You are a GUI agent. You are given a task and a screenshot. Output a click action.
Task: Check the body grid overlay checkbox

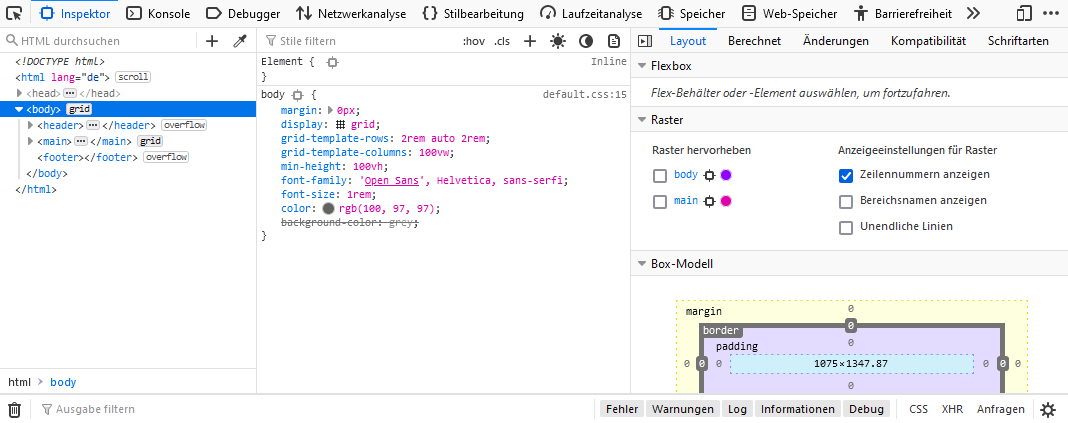coord(660,176)
